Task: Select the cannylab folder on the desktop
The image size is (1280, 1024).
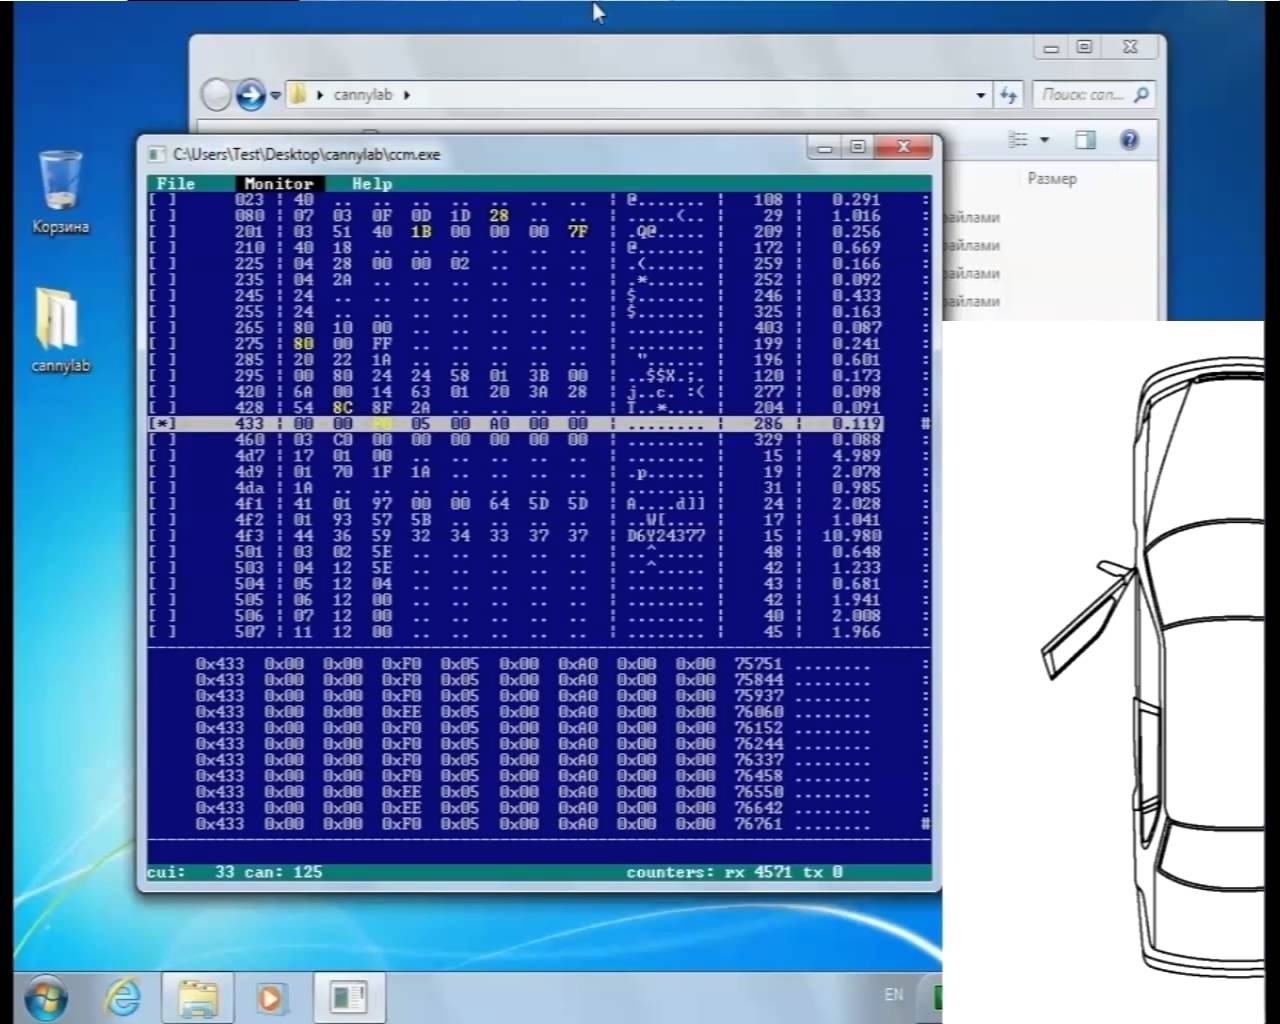Action: coord(60,330)
